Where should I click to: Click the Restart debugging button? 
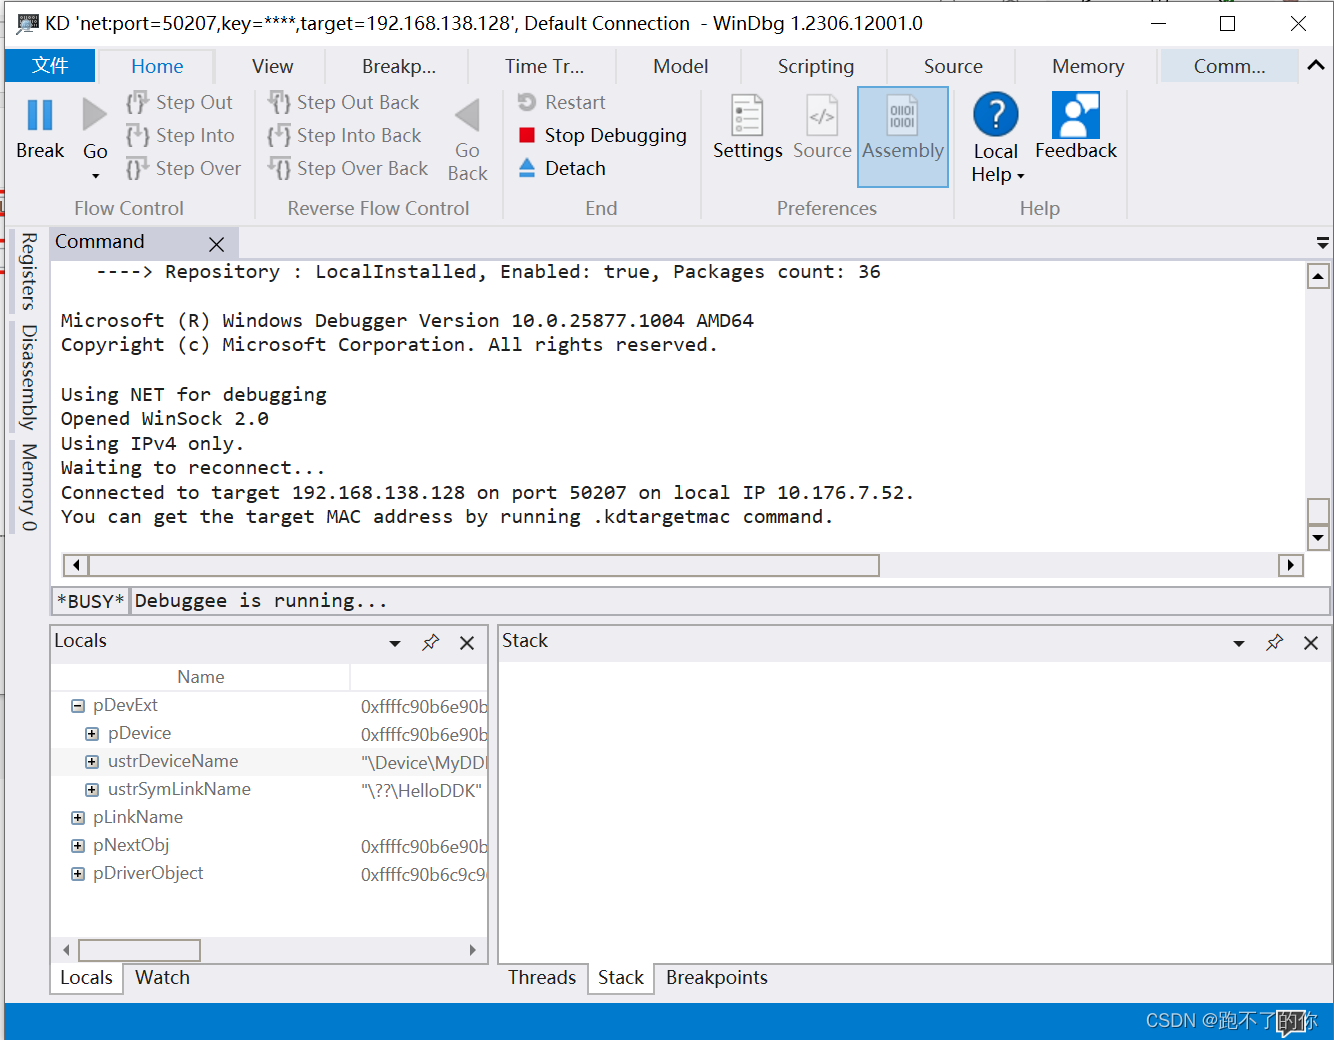(x=562, y=102)
